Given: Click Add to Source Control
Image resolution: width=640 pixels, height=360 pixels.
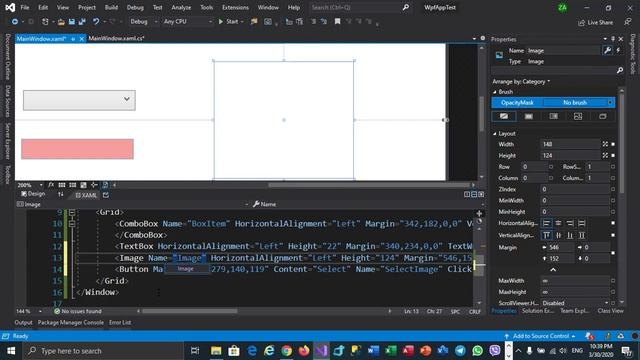Looking at the screenshot, I should [540, 336].
